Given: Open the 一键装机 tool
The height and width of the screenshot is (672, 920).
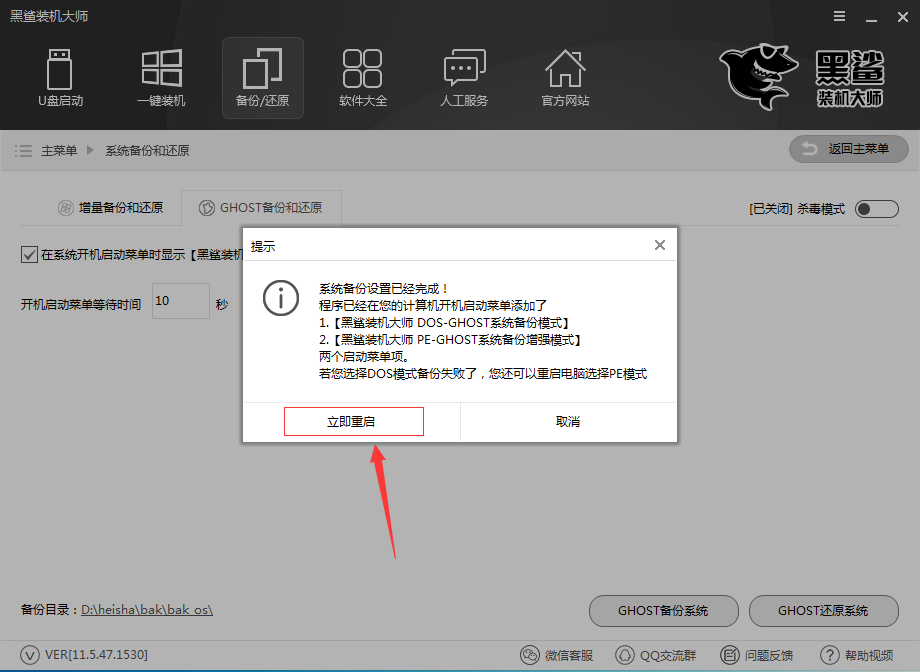Looking at the screenshot, I should (161, 78).
